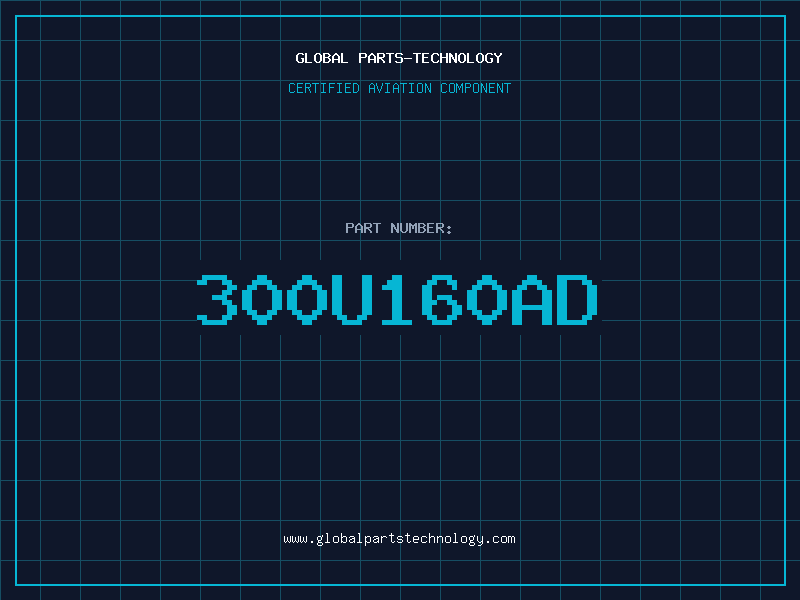800x600 pixels.
Task: Click the word NUMBER: in the label
Action: coord(421,228)
